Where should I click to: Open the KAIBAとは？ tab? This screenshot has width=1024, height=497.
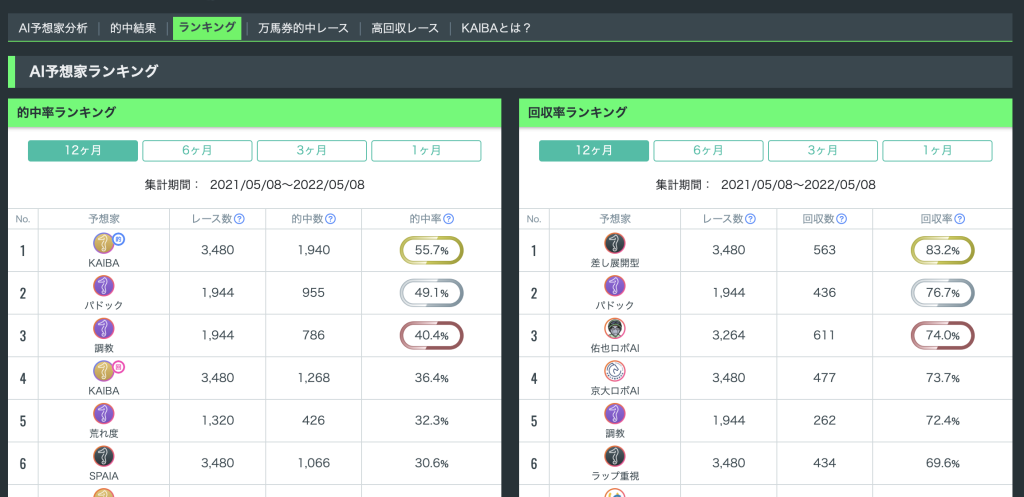[x=496, y=29]
